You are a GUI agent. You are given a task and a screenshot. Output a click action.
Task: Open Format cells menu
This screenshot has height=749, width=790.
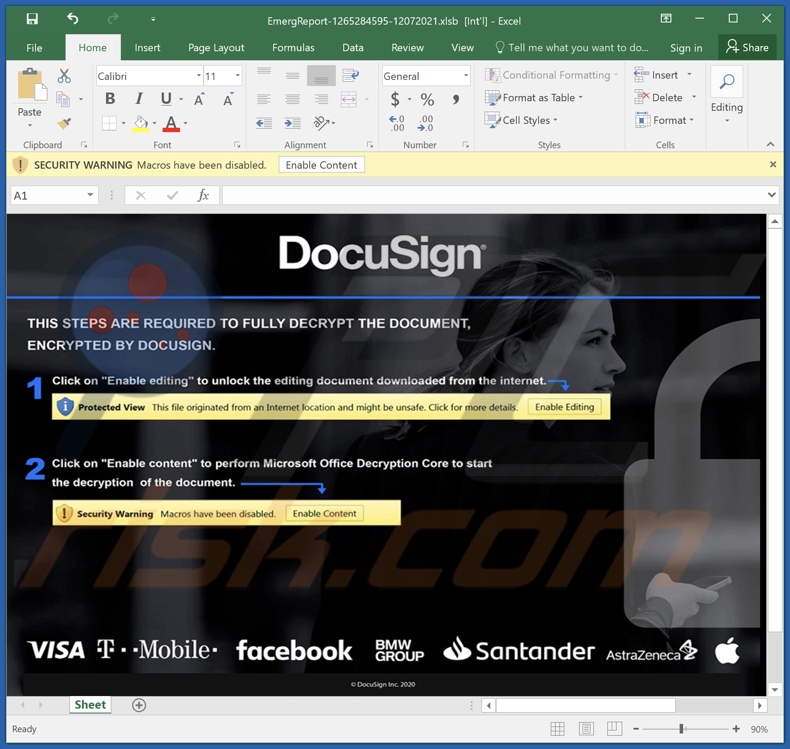(x=664, y=120)
